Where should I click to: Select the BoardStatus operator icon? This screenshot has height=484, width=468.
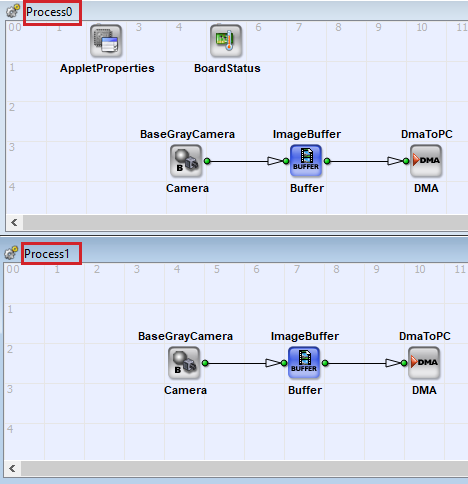pos(226,41)
